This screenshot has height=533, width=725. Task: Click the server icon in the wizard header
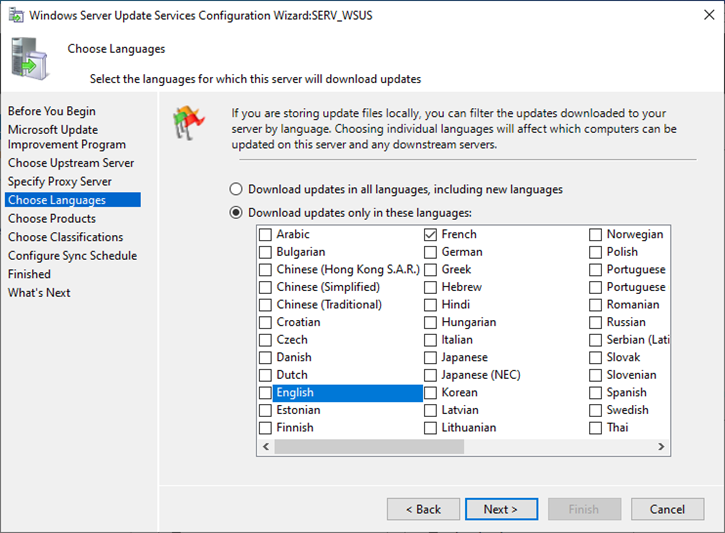[30, 59]
